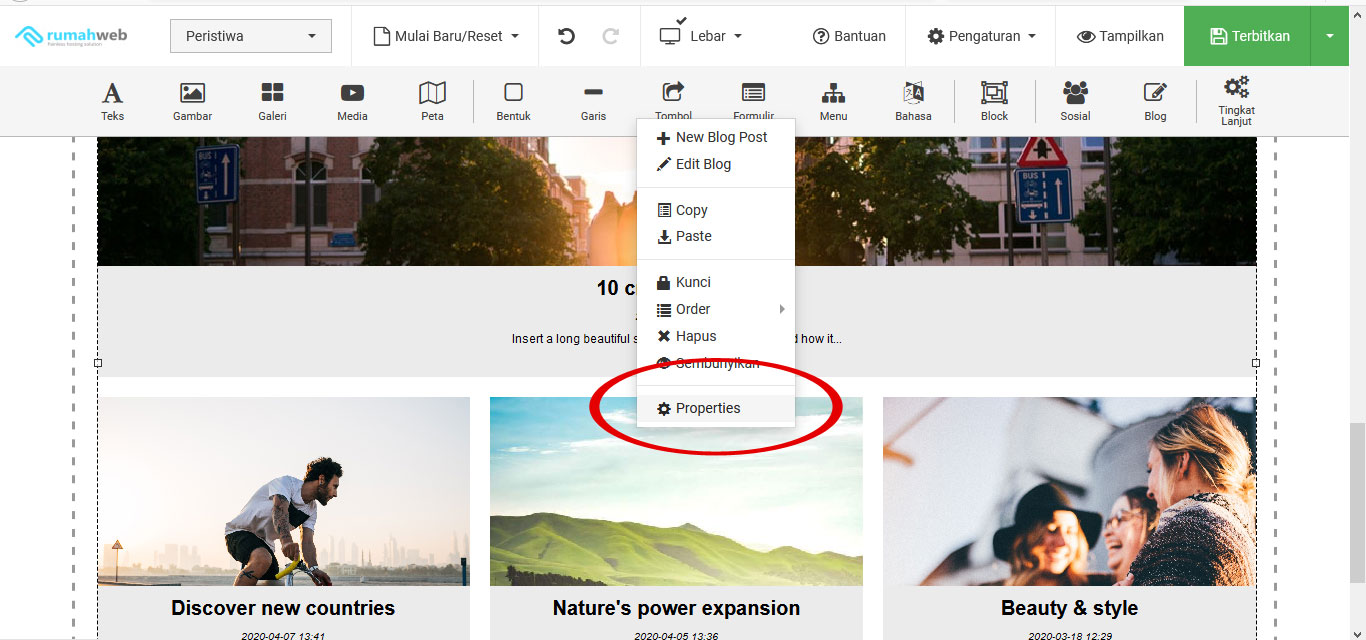The image size is (1366, 640).
Task: Select the Bentuk shape tool
Action: pyautogui.click(x=513, y=102)
